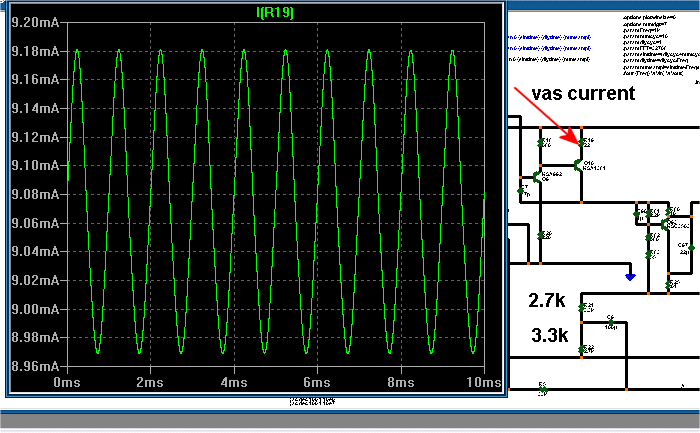
Task: Click the 4ms label on the time axis
Action: pyautogui.click(x=234, y=383)
